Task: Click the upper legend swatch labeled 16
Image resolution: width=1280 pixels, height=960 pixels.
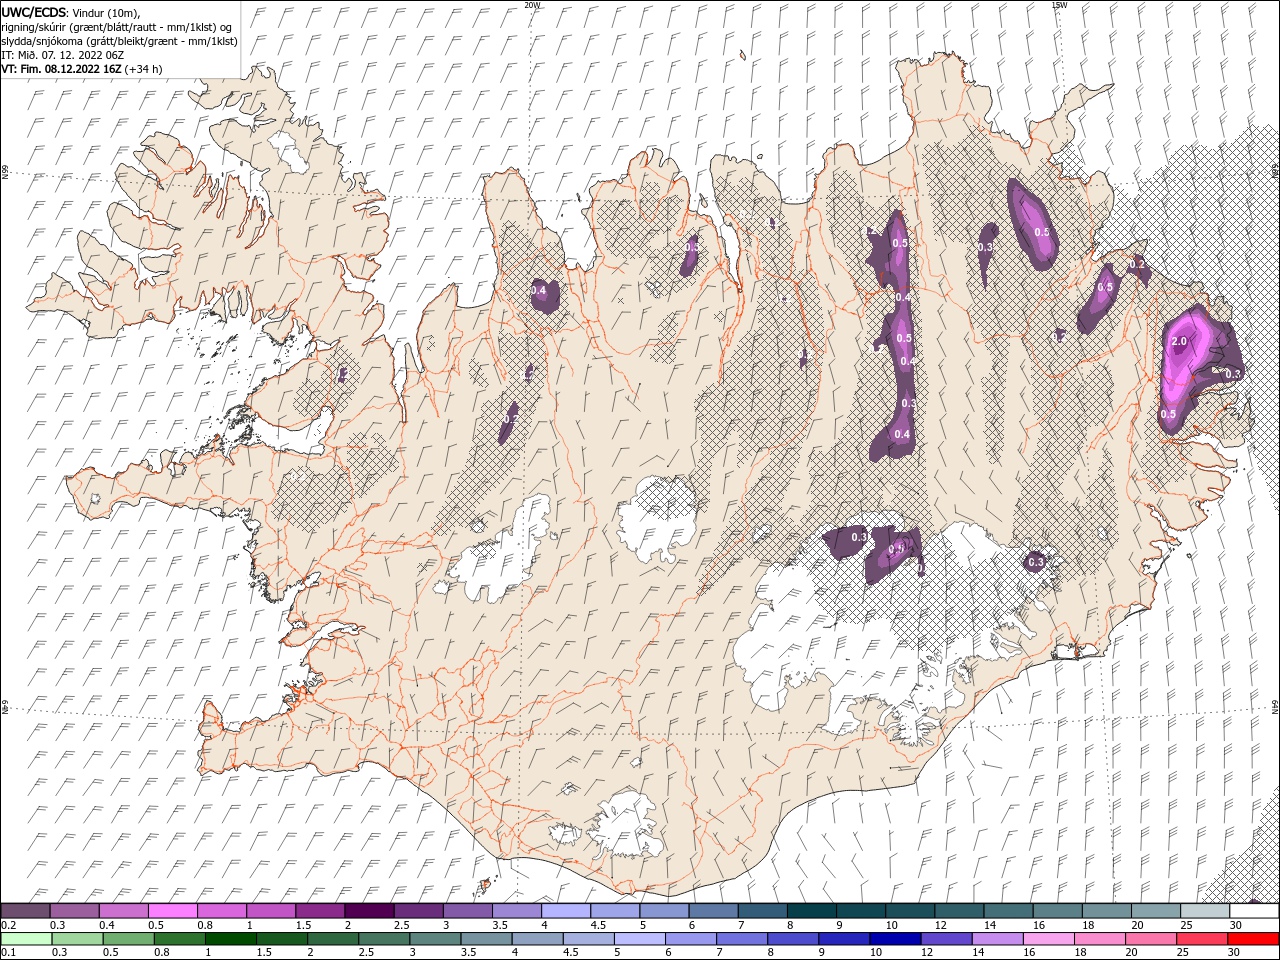Action: tap(1057, 911)
